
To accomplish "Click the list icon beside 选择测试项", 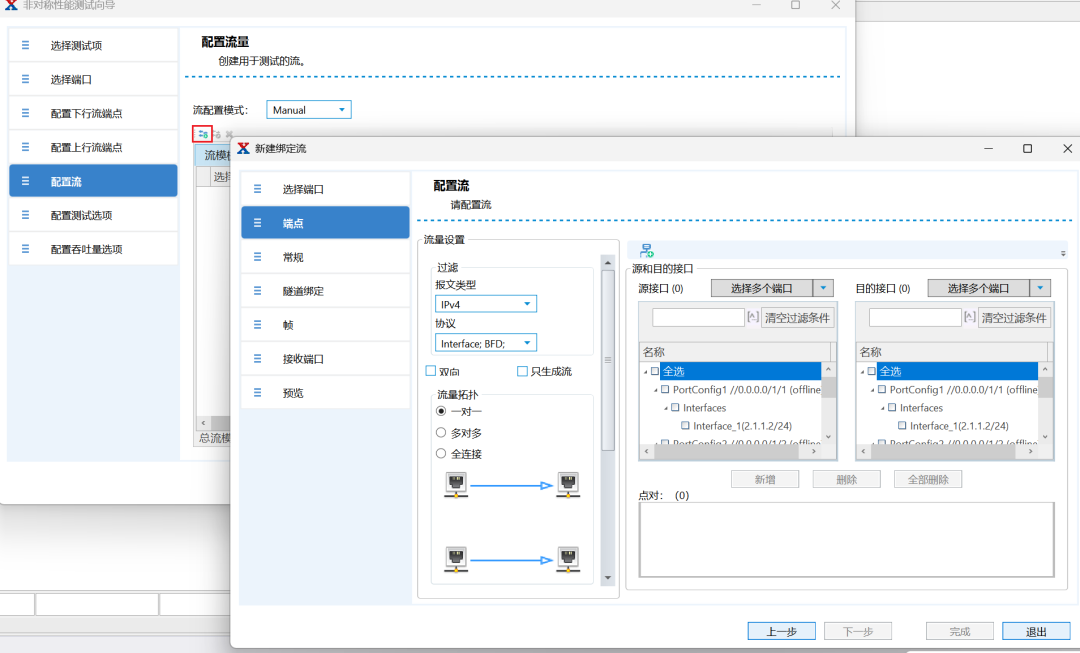I will pos(26,45).
